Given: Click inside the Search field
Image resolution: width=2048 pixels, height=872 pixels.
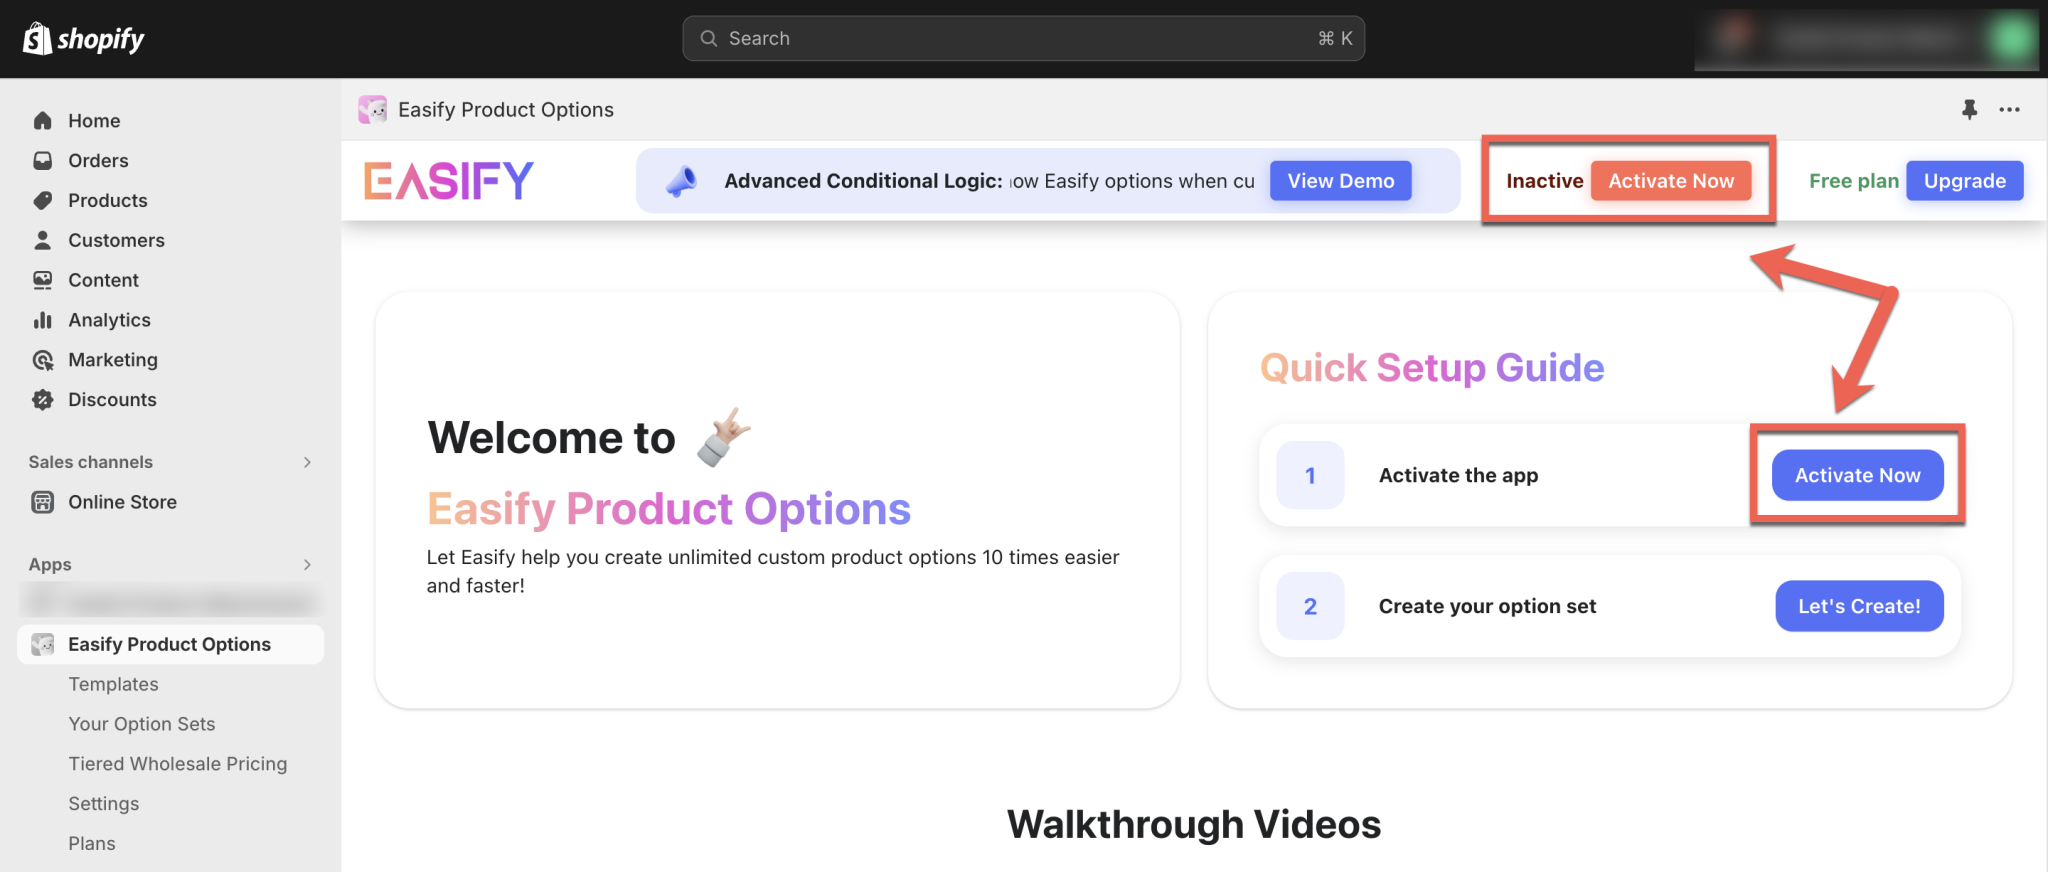Looking at the screenshot, I should click(1023, 38).
